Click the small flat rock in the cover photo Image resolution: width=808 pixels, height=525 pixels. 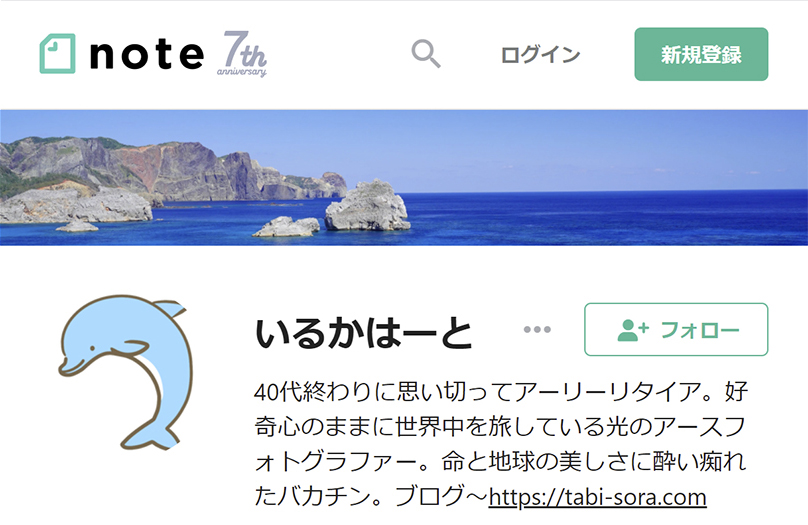287,227
